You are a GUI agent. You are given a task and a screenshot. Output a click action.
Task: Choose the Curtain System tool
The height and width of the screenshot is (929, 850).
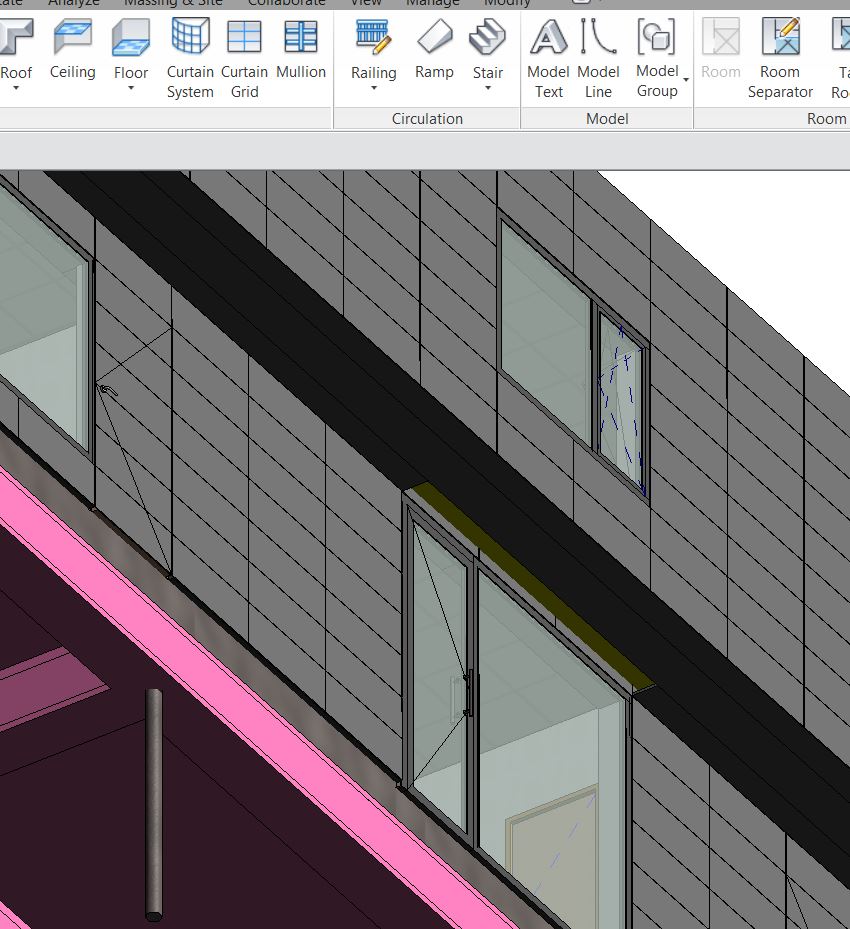[x=190, y=58]
